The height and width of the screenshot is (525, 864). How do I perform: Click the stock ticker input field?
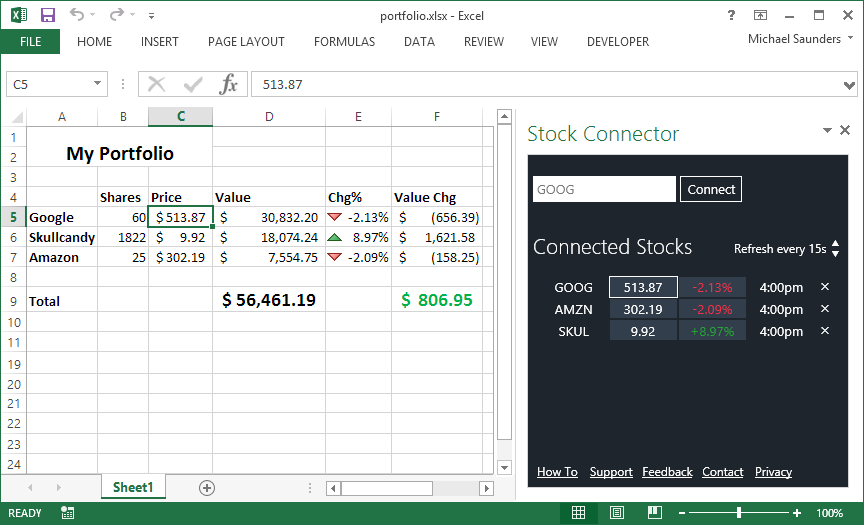[604, 189]
